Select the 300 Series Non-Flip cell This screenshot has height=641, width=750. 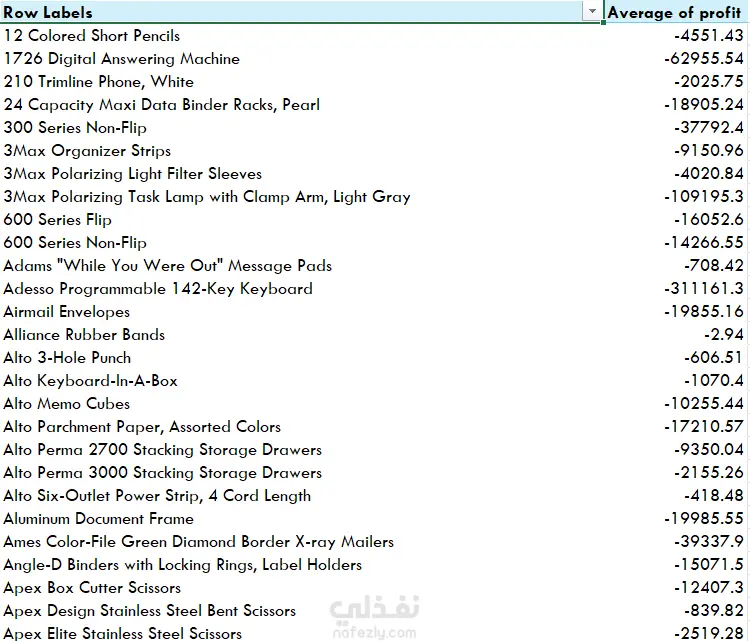point(75,128)
